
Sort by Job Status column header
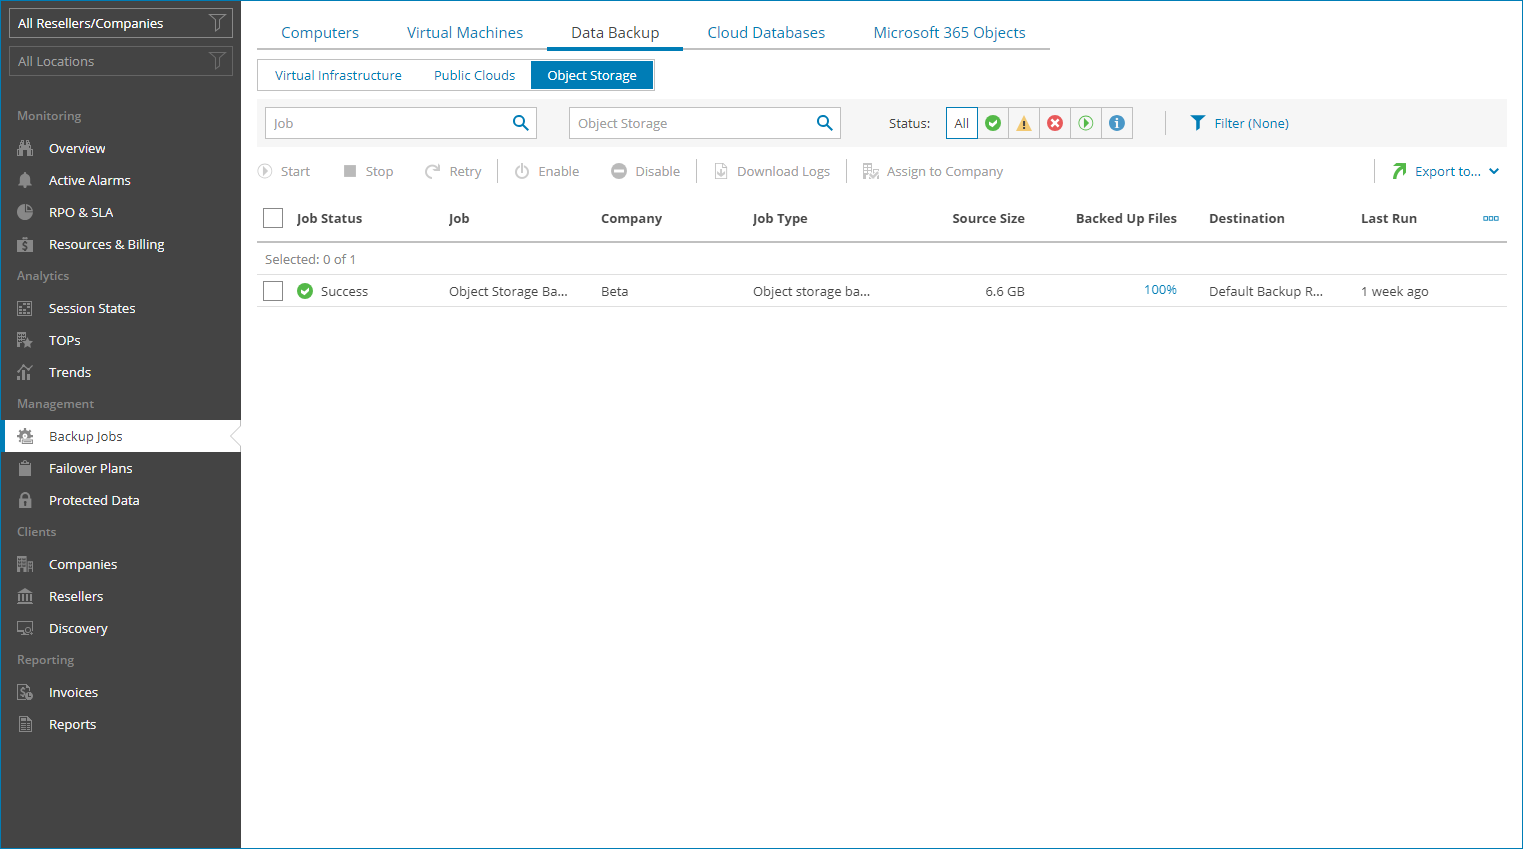pyautogui.click(x=329, y=218)
